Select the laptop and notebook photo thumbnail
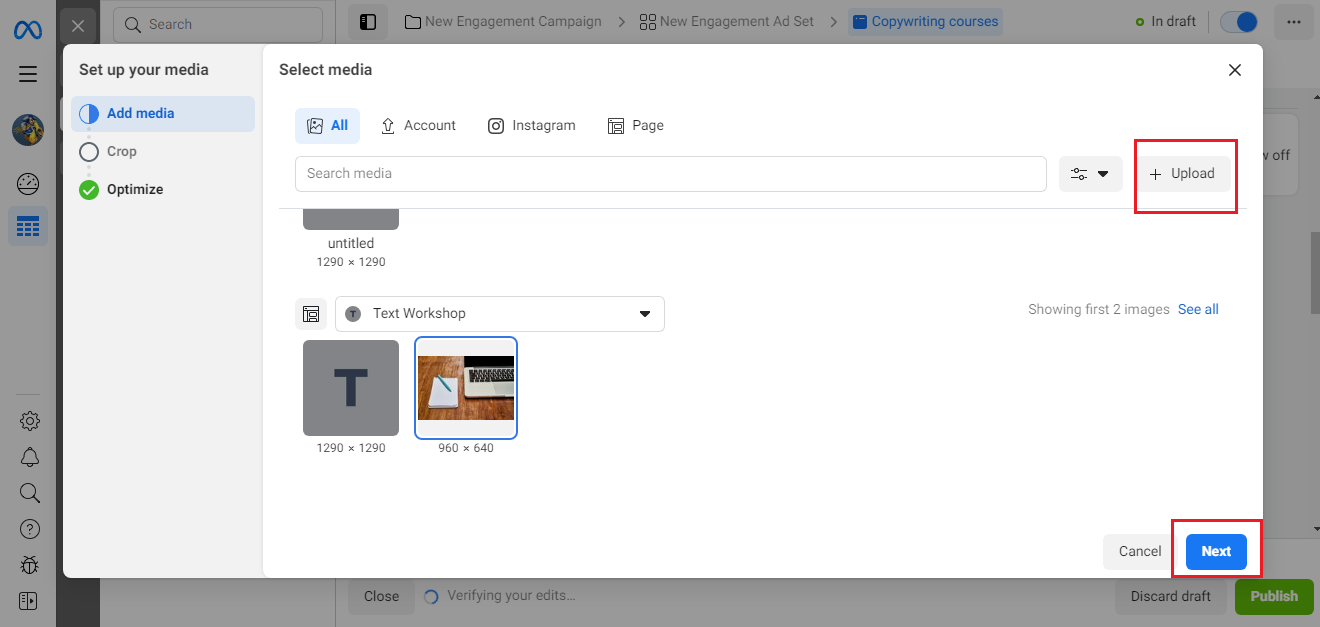Screen dimensions: 1320x627 466,388
